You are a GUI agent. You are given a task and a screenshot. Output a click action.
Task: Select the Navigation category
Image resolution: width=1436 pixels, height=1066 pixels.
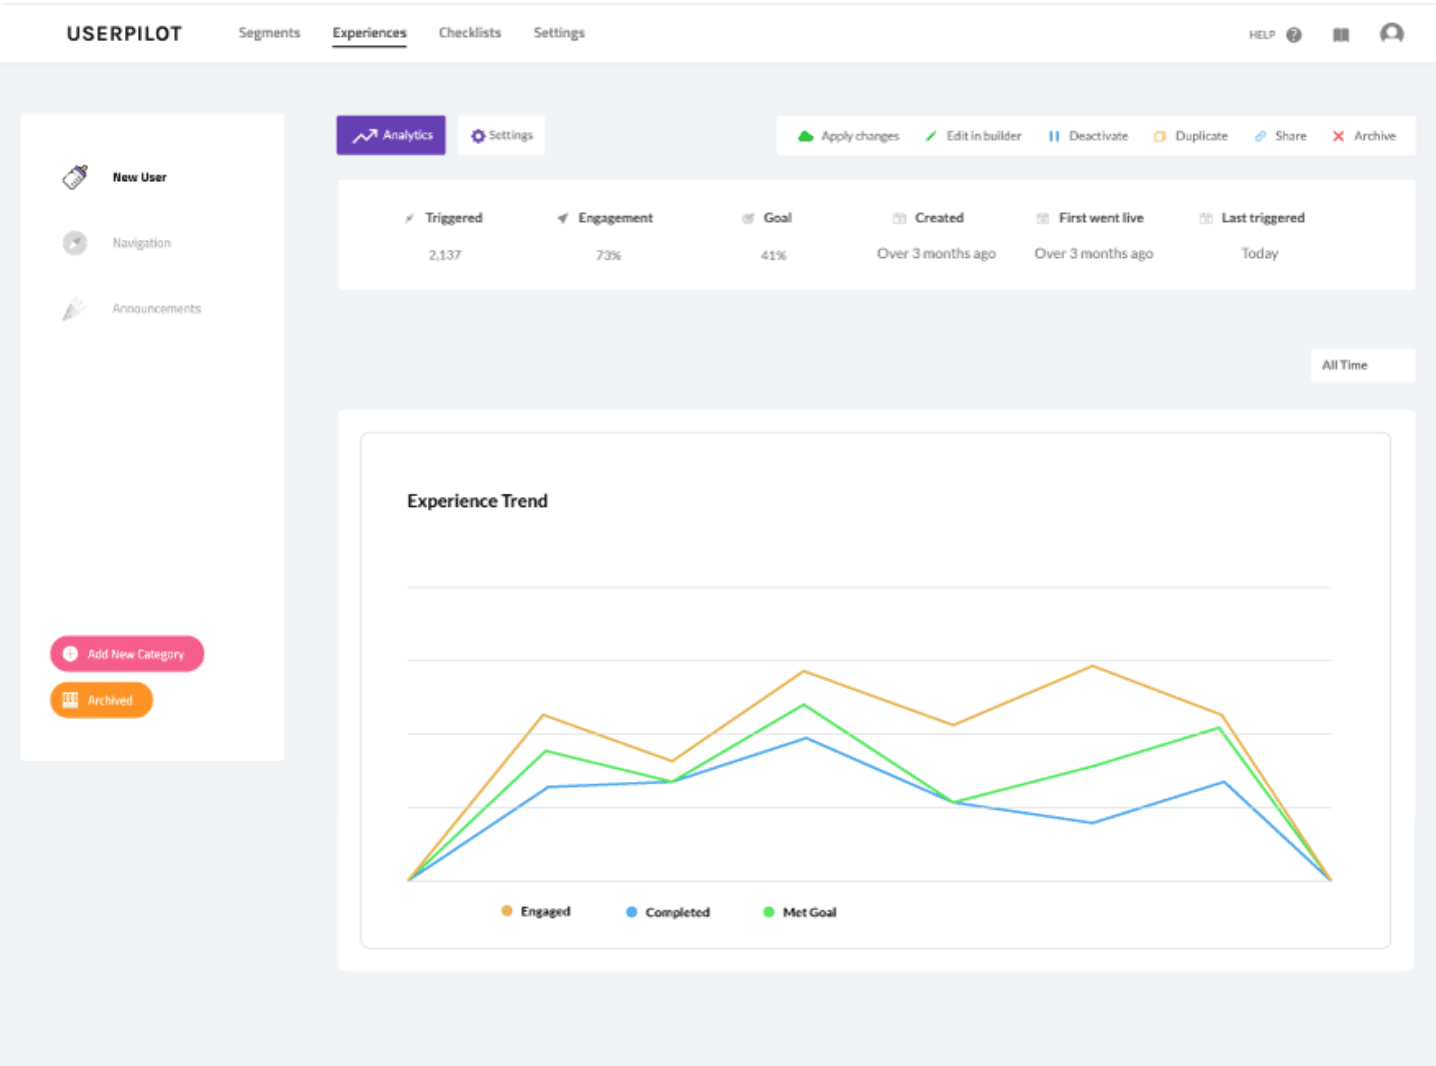click(141, 243)
